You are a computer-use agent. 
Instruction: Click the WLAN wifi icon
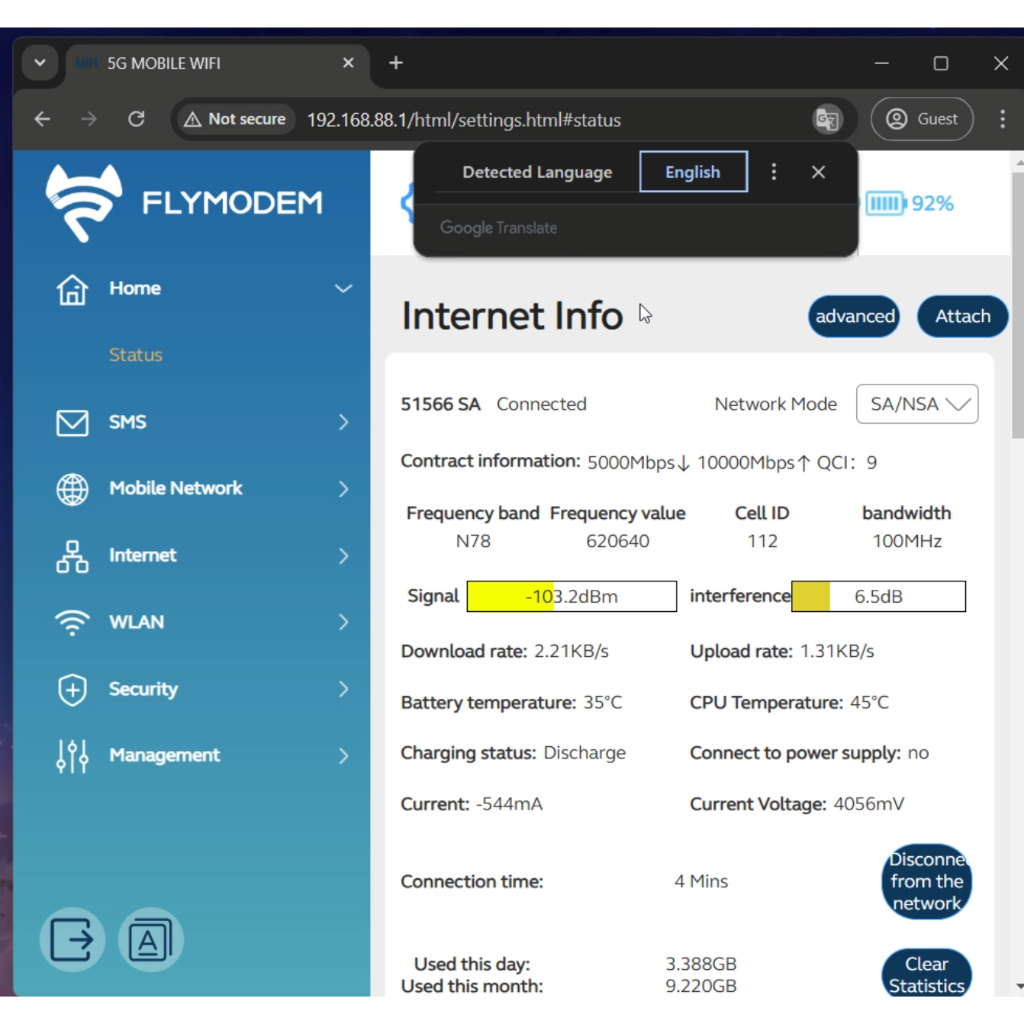pos(72,622)
